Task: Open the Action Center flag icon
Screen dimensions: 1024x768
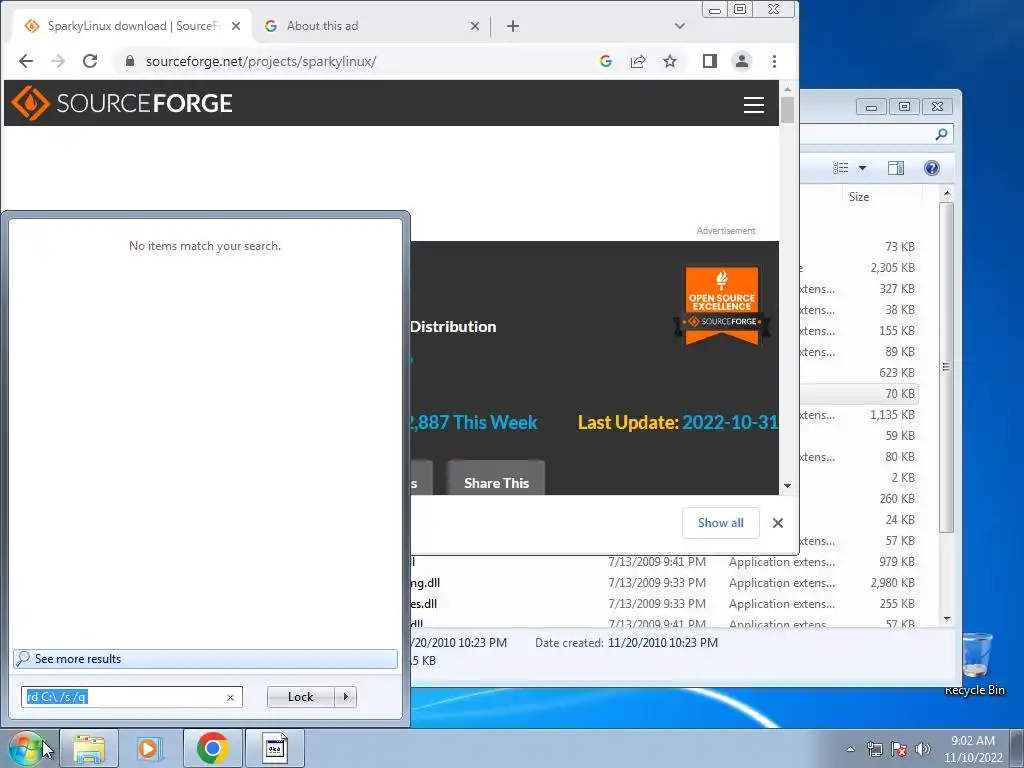Action: (x=899, y=749)
